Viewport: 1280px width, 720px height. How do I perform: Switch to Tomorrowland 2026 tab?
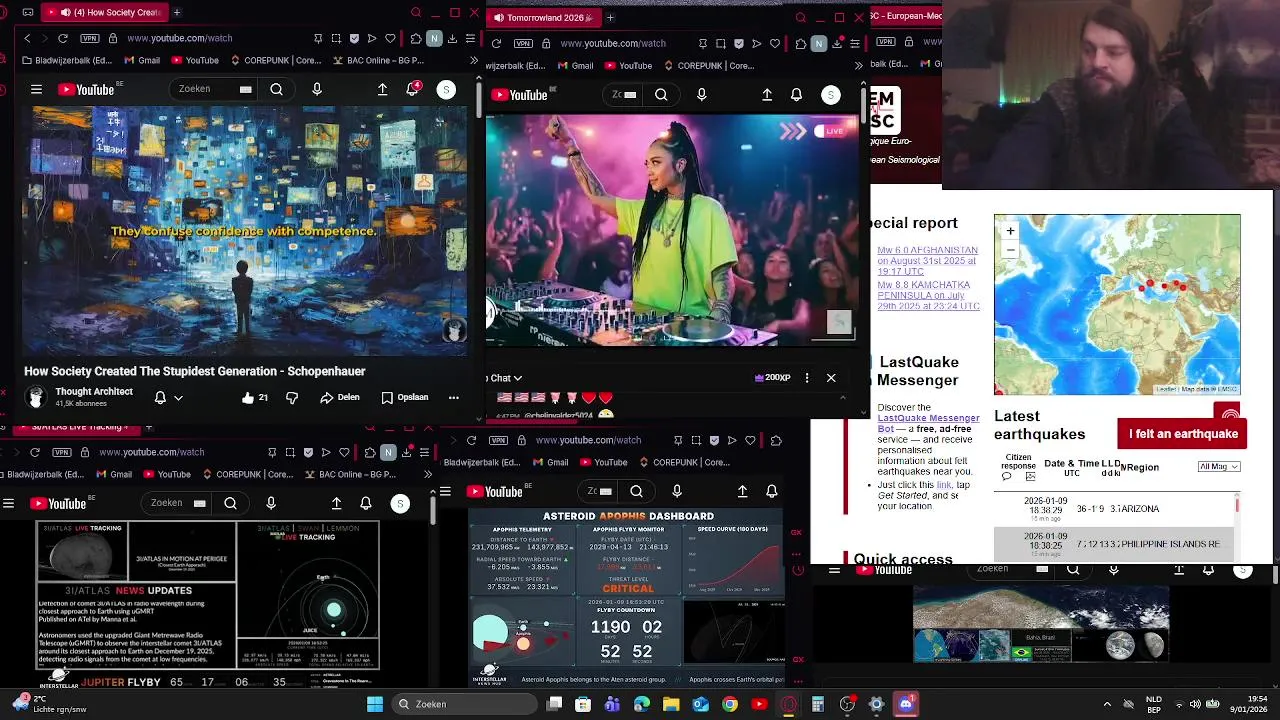coord(542,17)
